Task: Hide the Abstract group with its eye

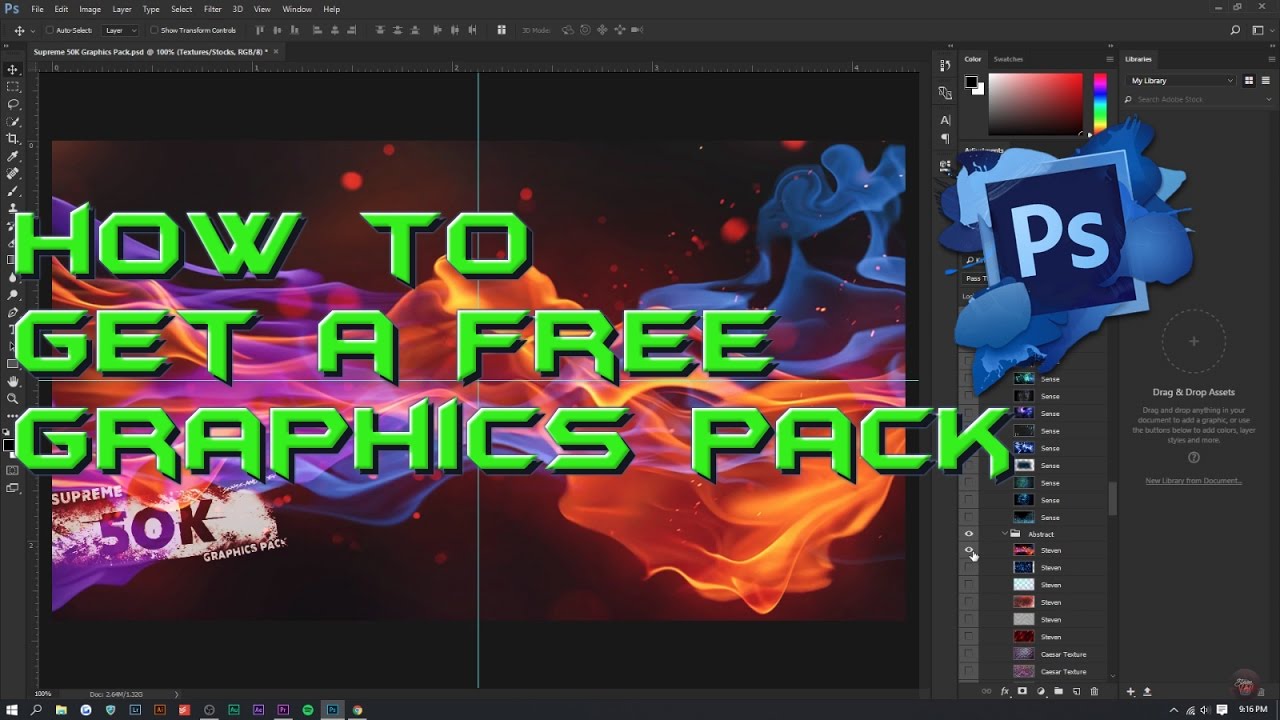Action: pyautogui.click(x=968, y=534)
